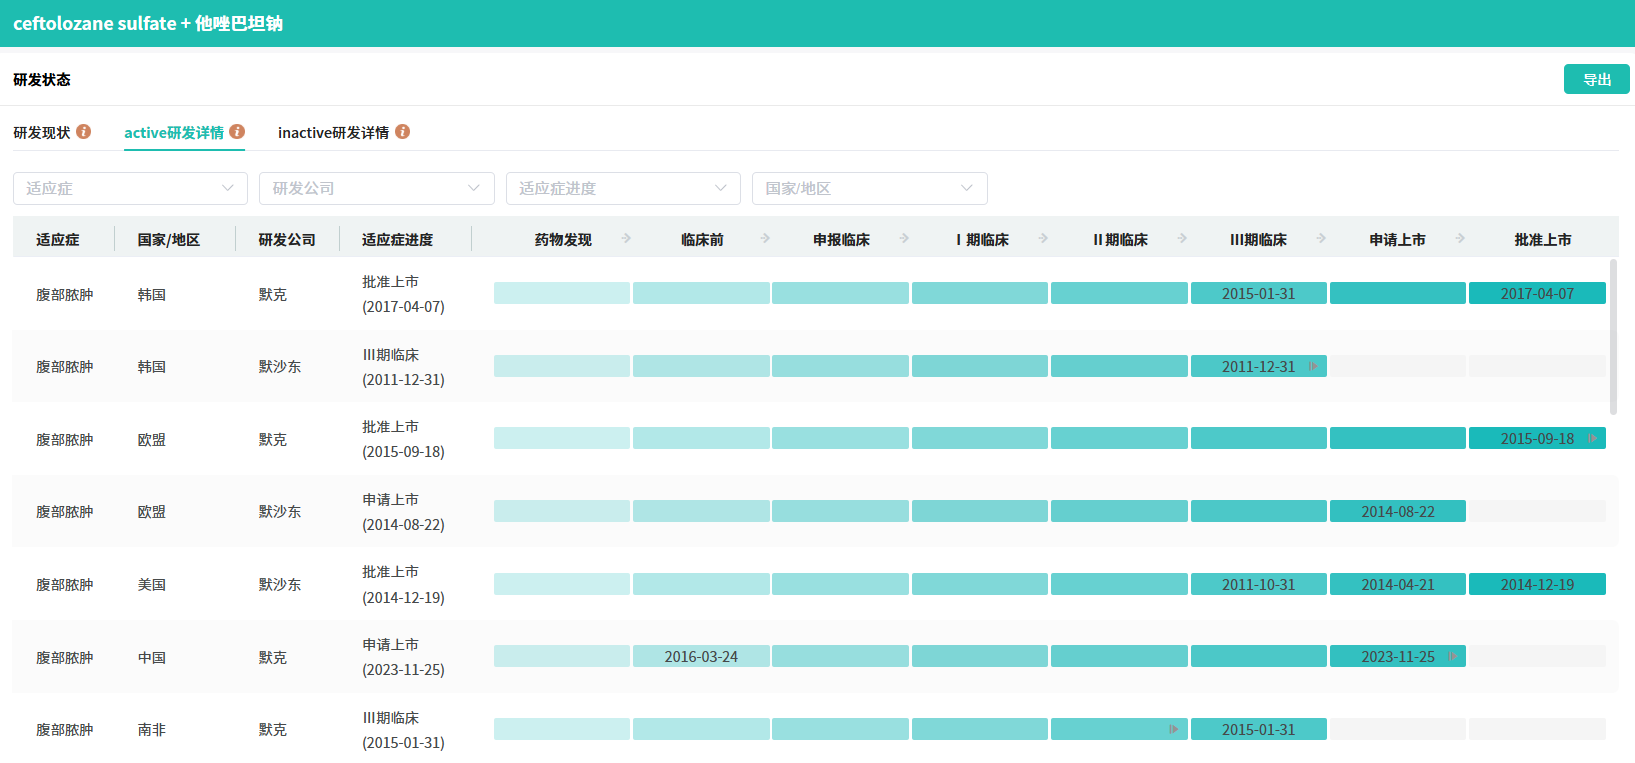Click the info icon beside inactive研发详情
The height and width of the screenshot is (763, 1635).
click(403, 132)
